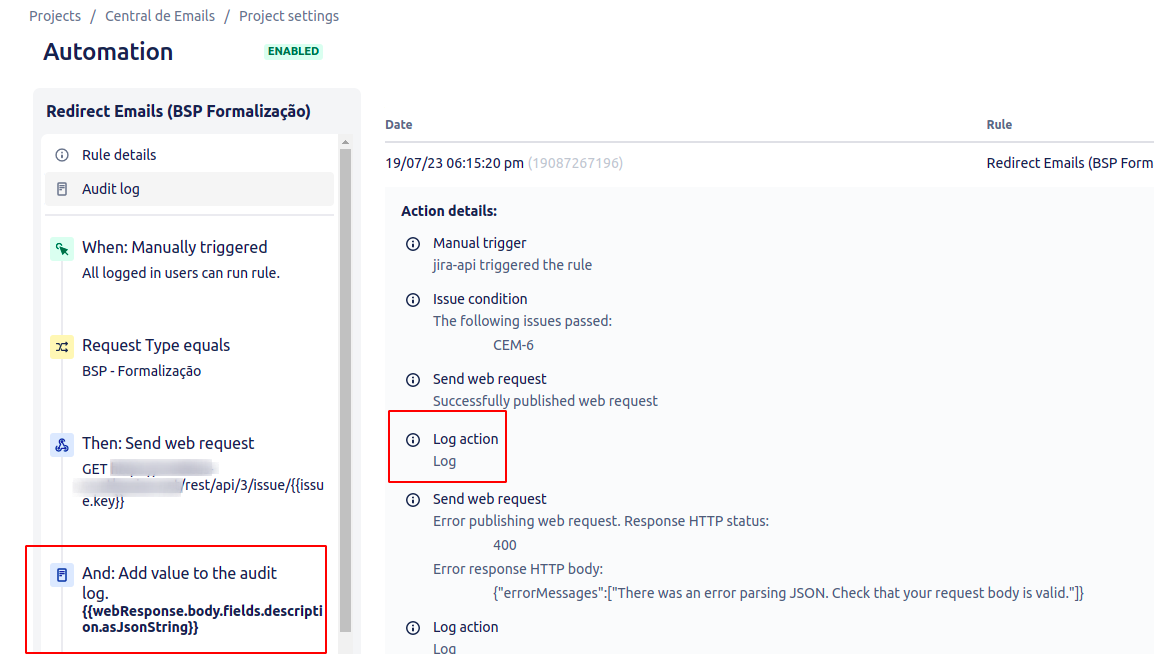Click the info icon next to Manual trigger entry

click(x=413, y=243)
